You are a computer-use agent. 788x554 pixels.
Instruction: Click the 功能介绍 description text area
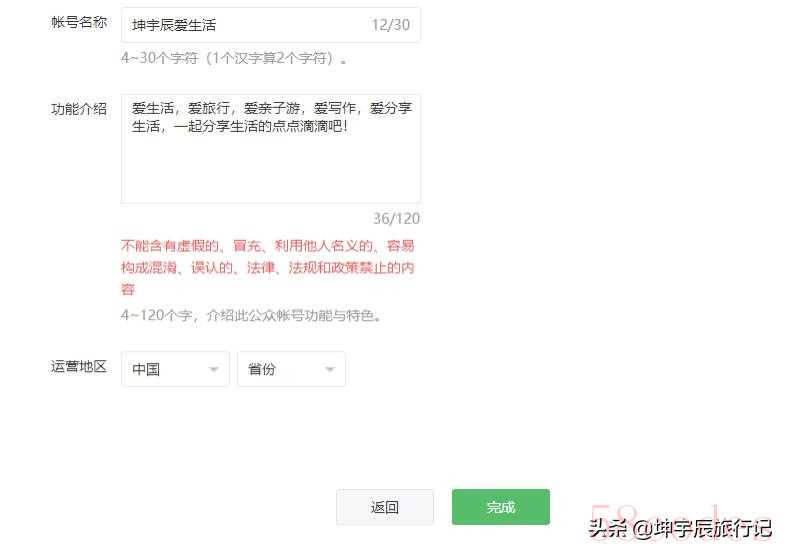point(270,149)
